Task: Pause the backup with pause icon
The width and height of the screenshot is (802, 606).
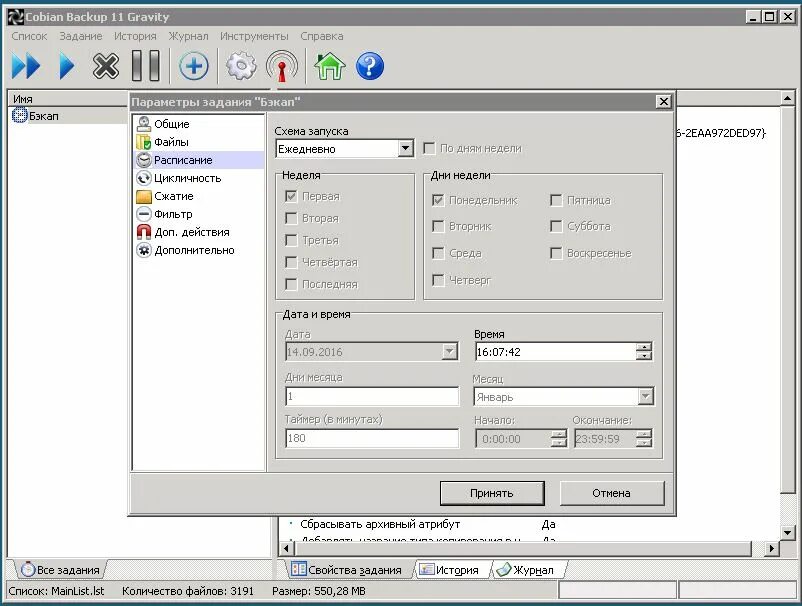Action: pyautogui.click(x=146, y=65)
